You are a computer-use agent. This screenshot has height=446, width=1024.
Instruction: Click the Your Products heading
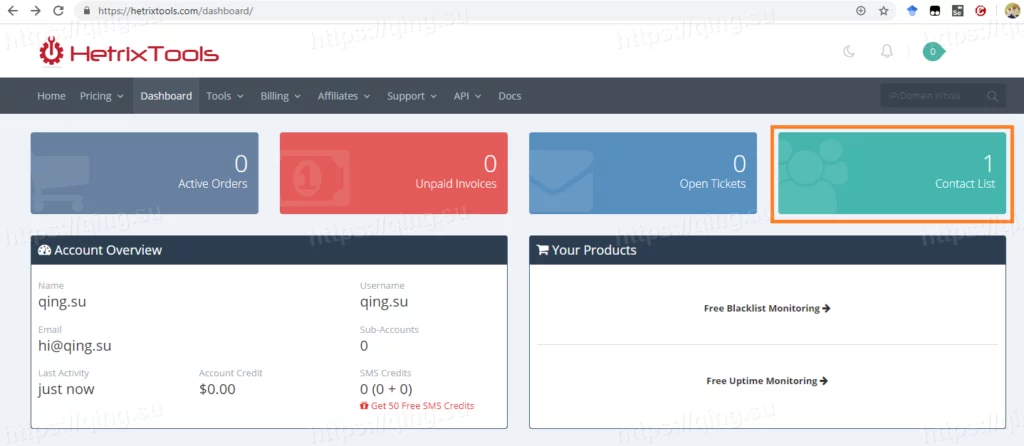point(594,250)
